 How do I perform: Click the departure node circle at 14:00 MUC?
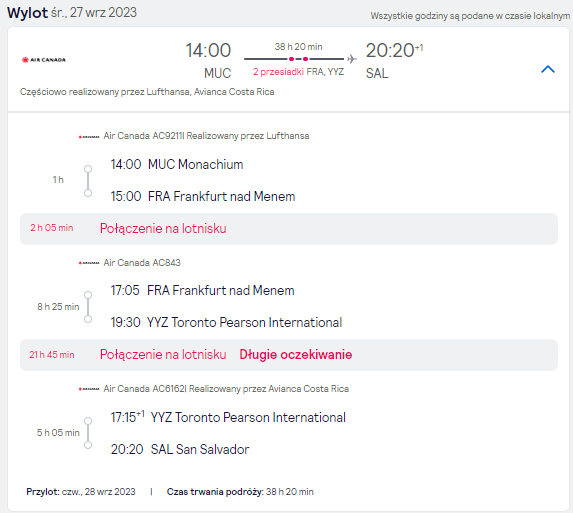coord(88,169)
